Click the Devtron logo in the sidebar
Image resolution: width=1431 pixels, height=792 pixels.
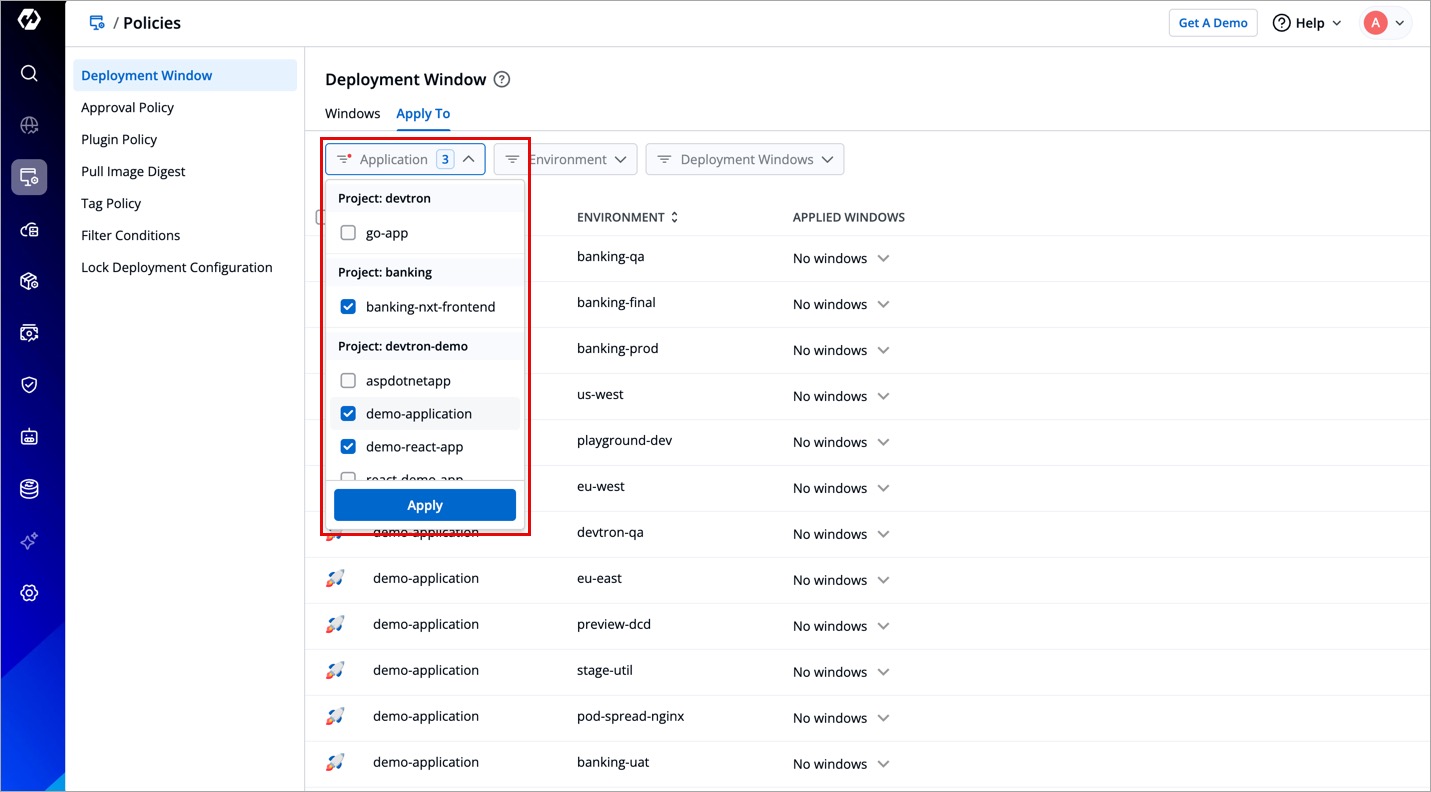29,21
